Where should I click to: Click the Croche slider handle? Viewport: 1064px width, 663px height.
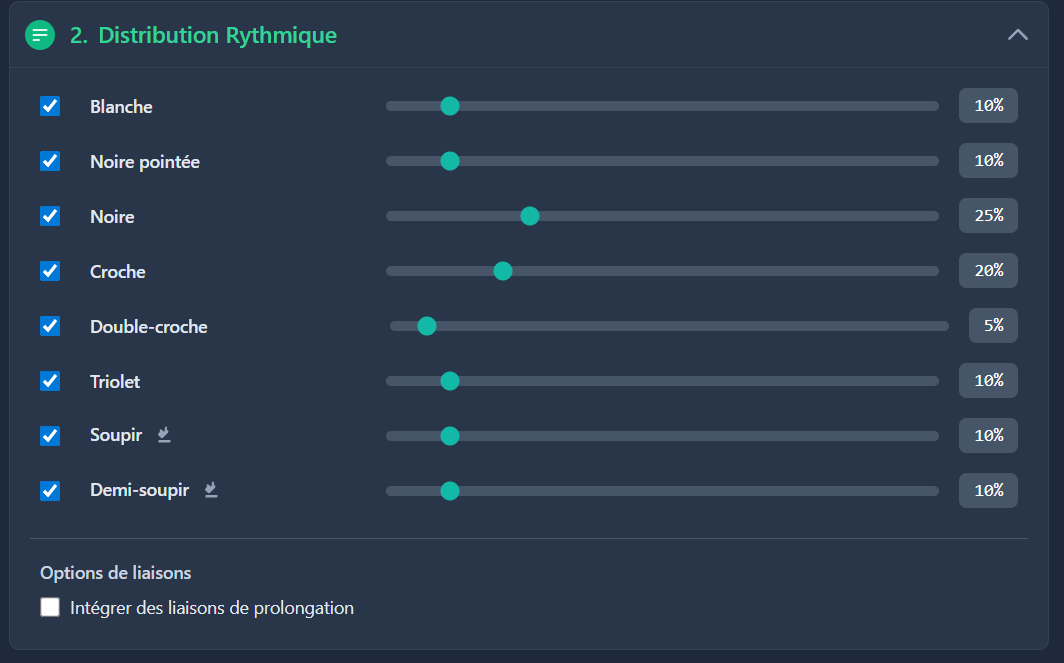pos(503,271)
